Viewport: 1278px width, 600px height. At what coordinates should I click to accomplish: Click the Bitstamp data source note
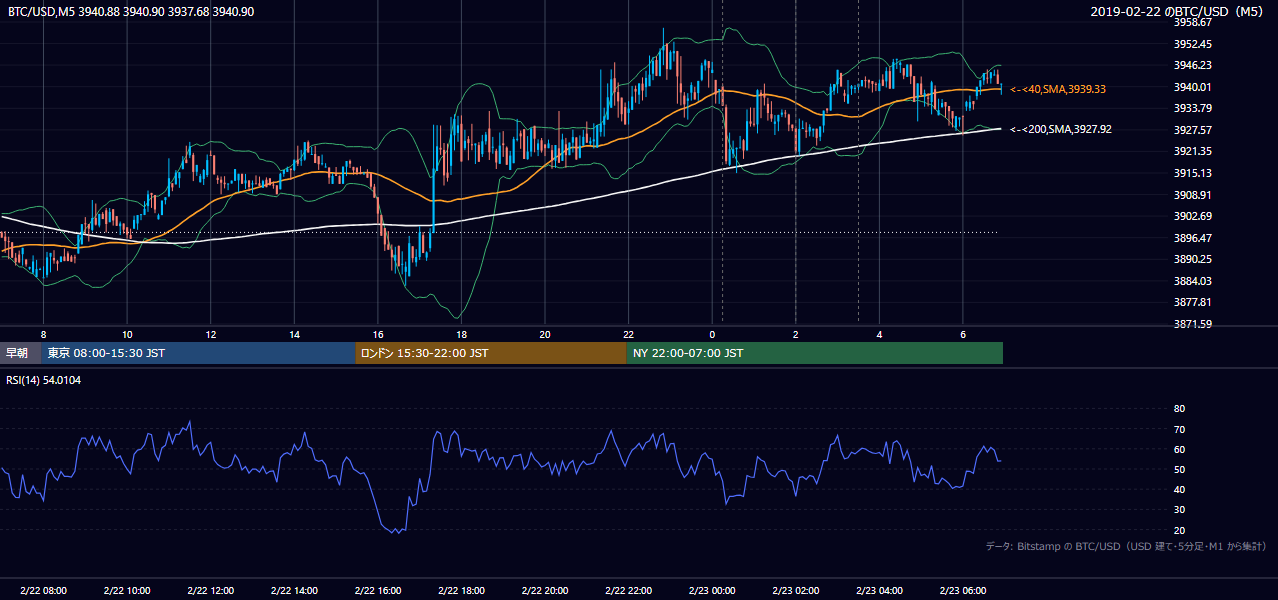(x=1126, y=547)
